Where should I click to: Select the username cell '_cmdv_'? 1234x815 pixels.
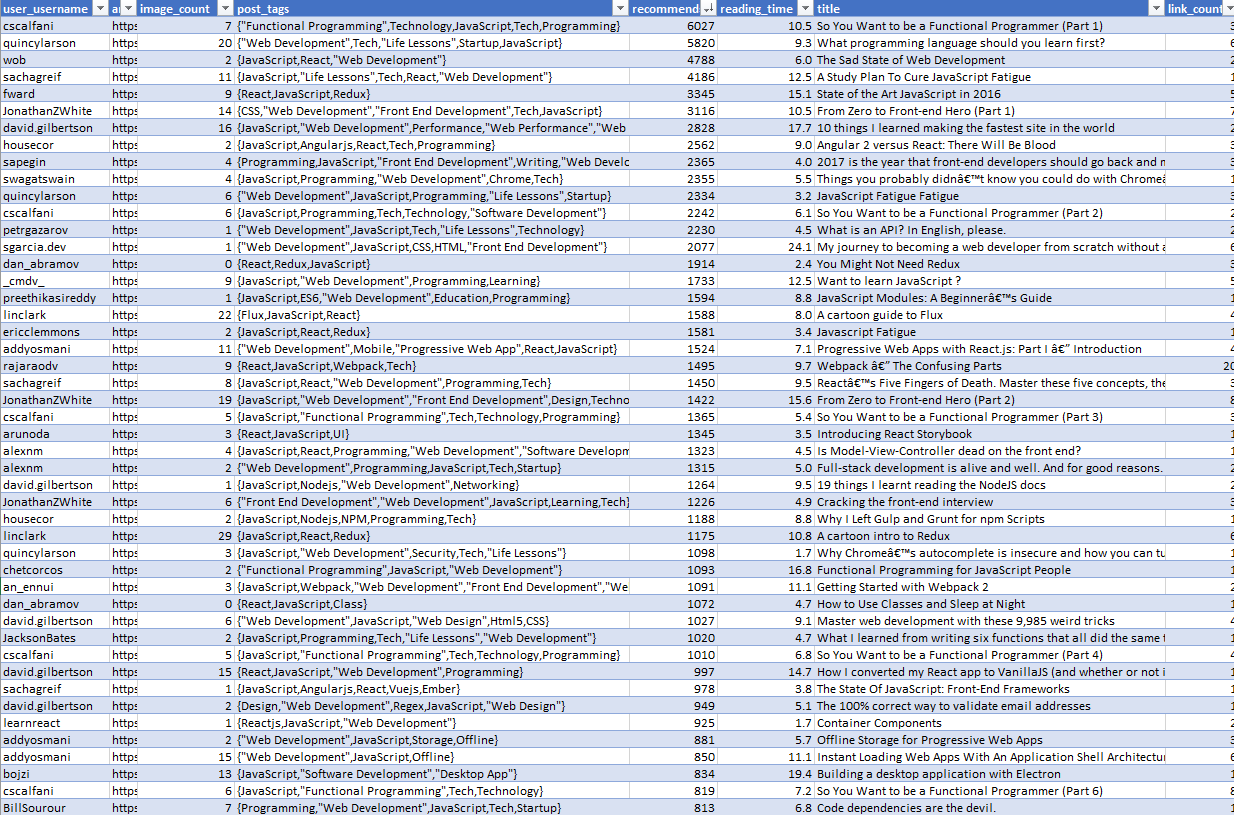point(24,281)
